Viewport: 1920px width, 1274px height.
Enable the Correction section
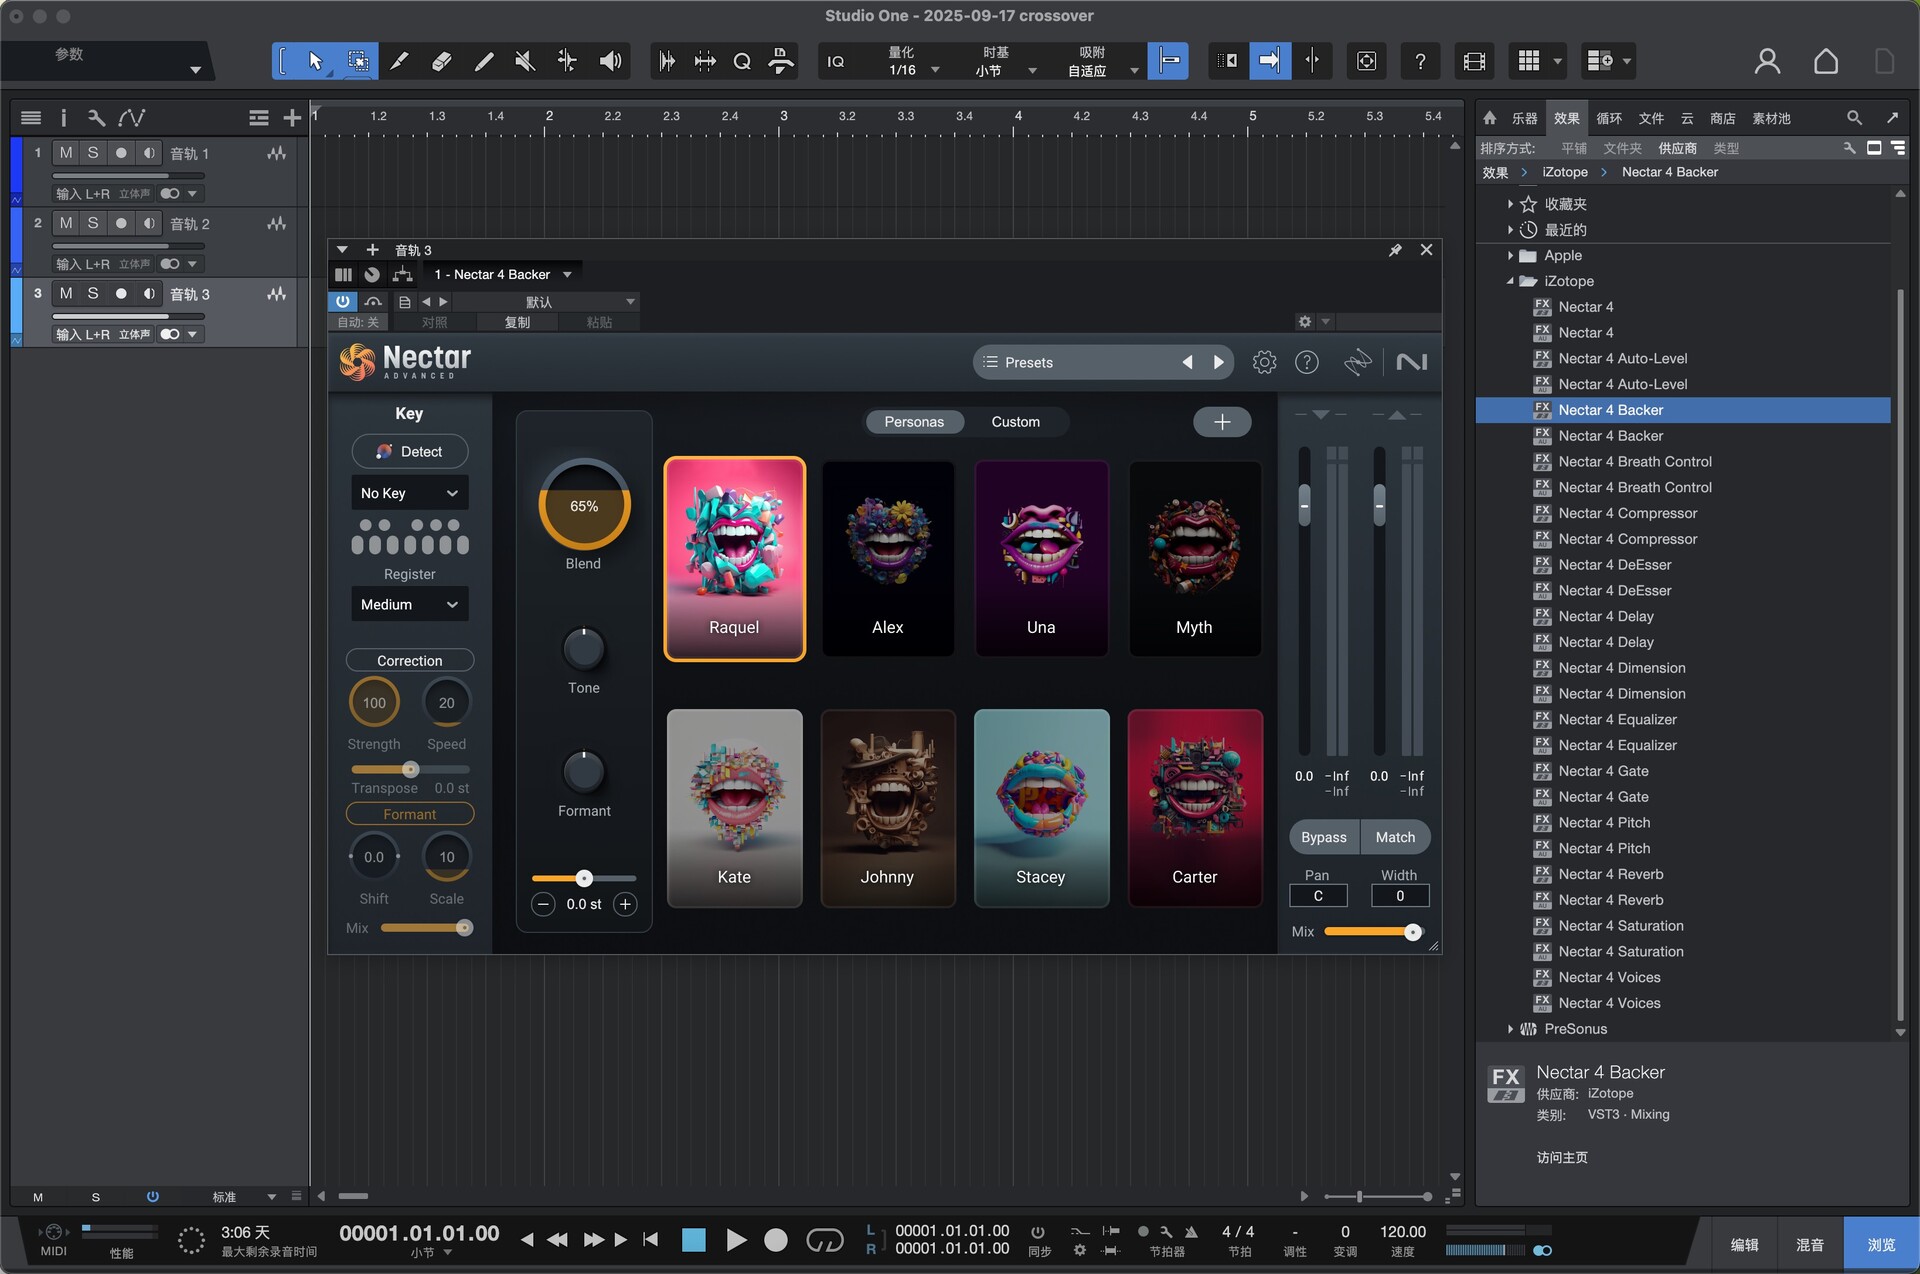(x=410, y=660)
